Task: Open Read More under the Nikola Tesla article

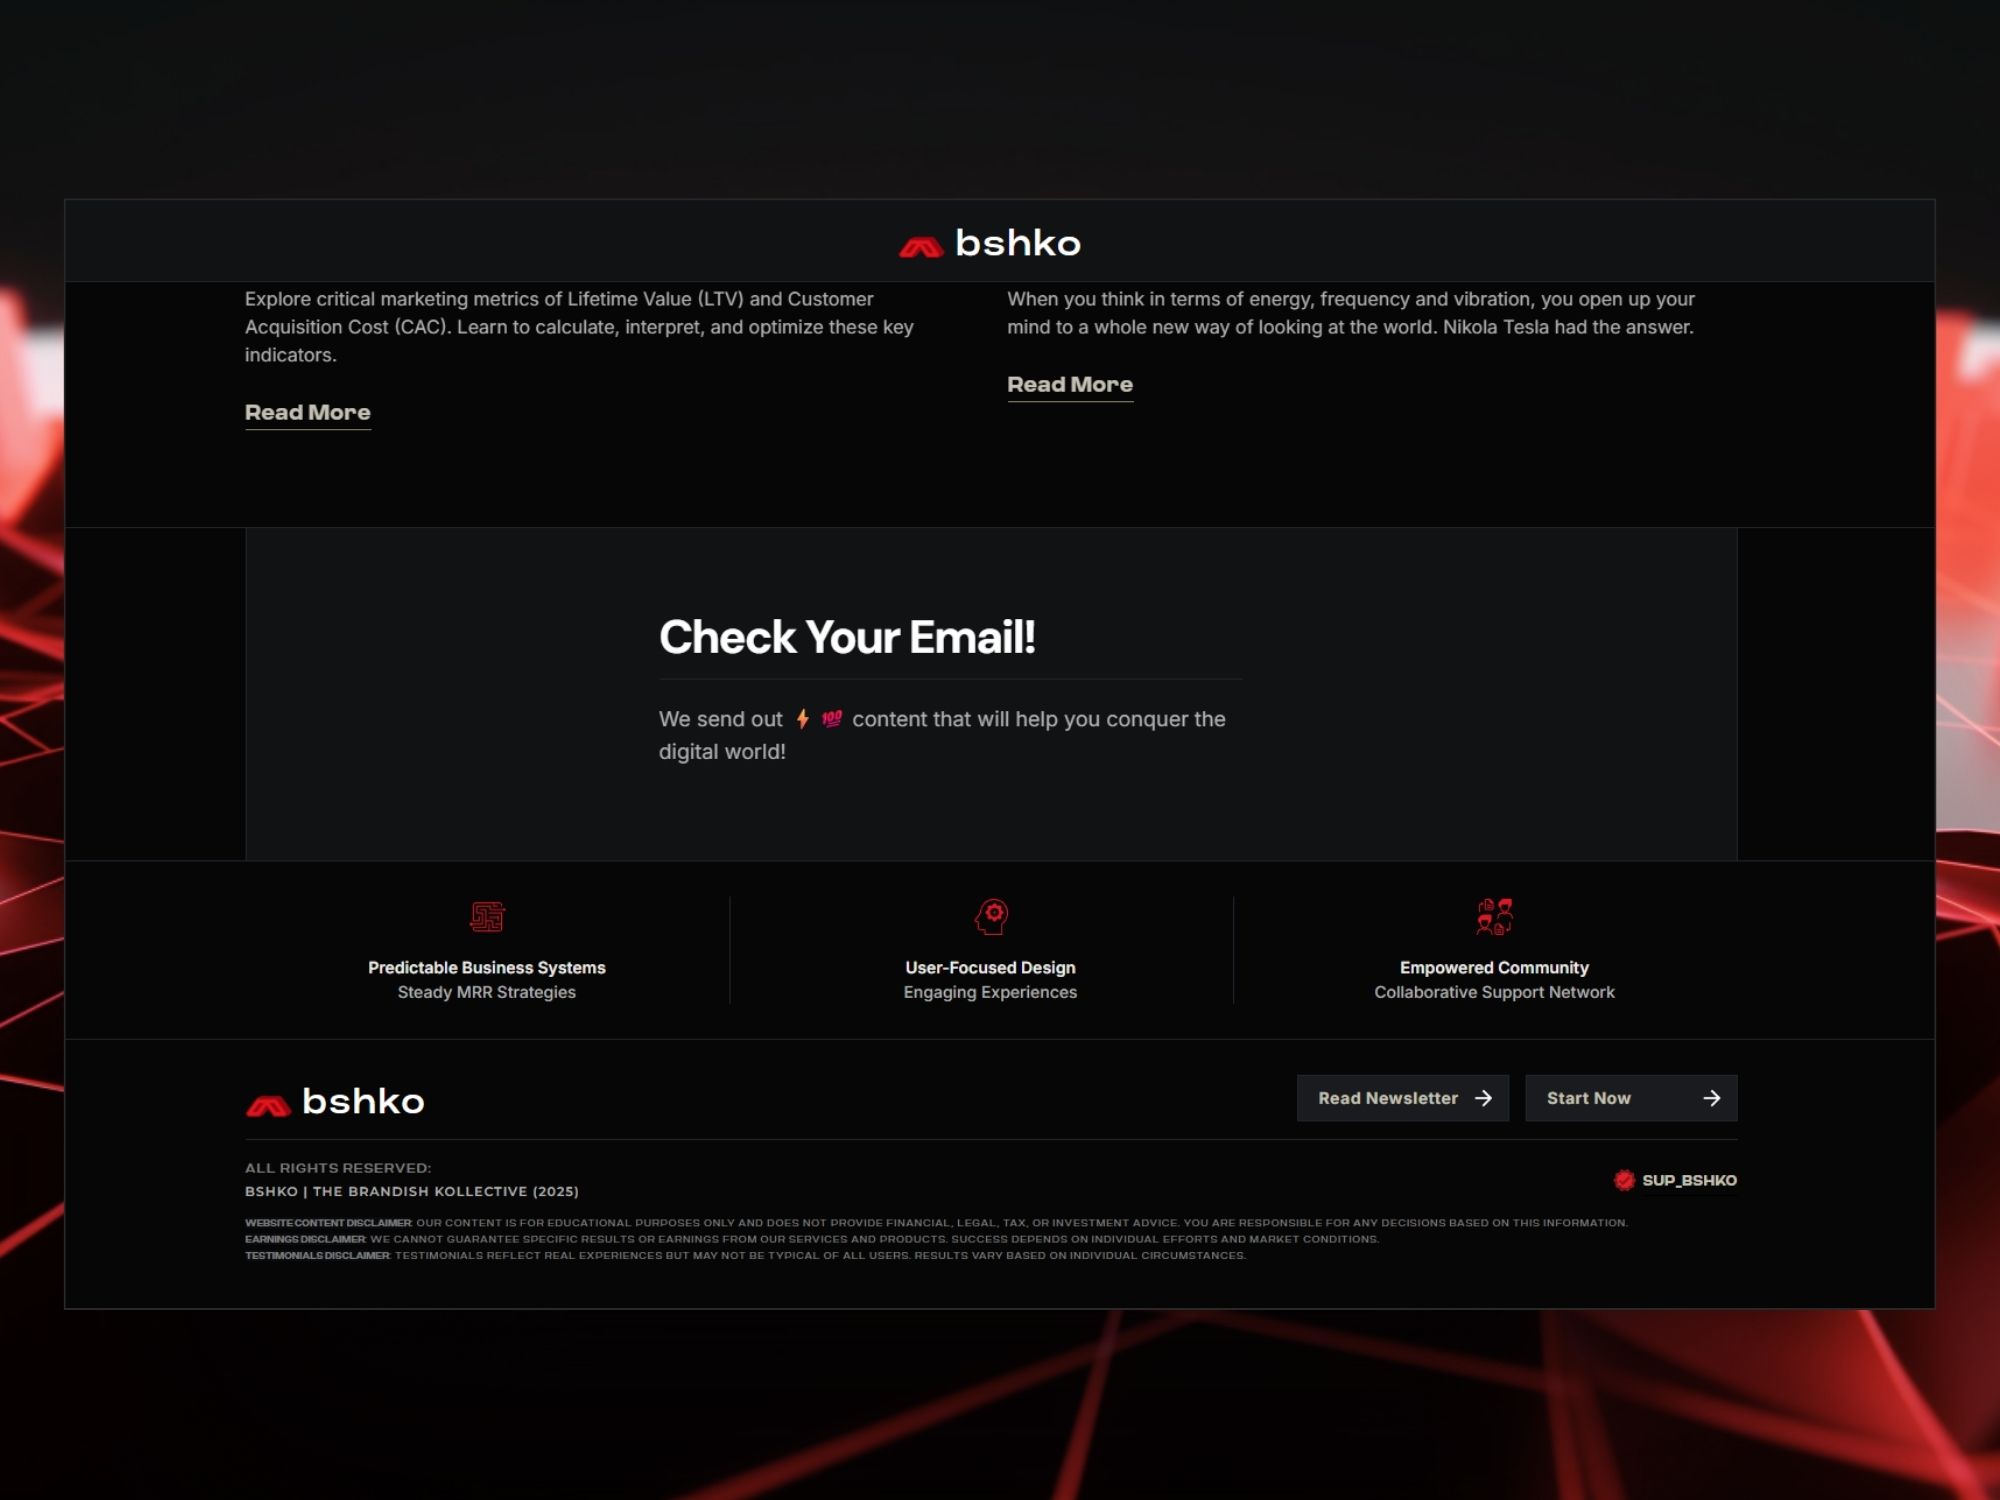Action: (1069, 384)
